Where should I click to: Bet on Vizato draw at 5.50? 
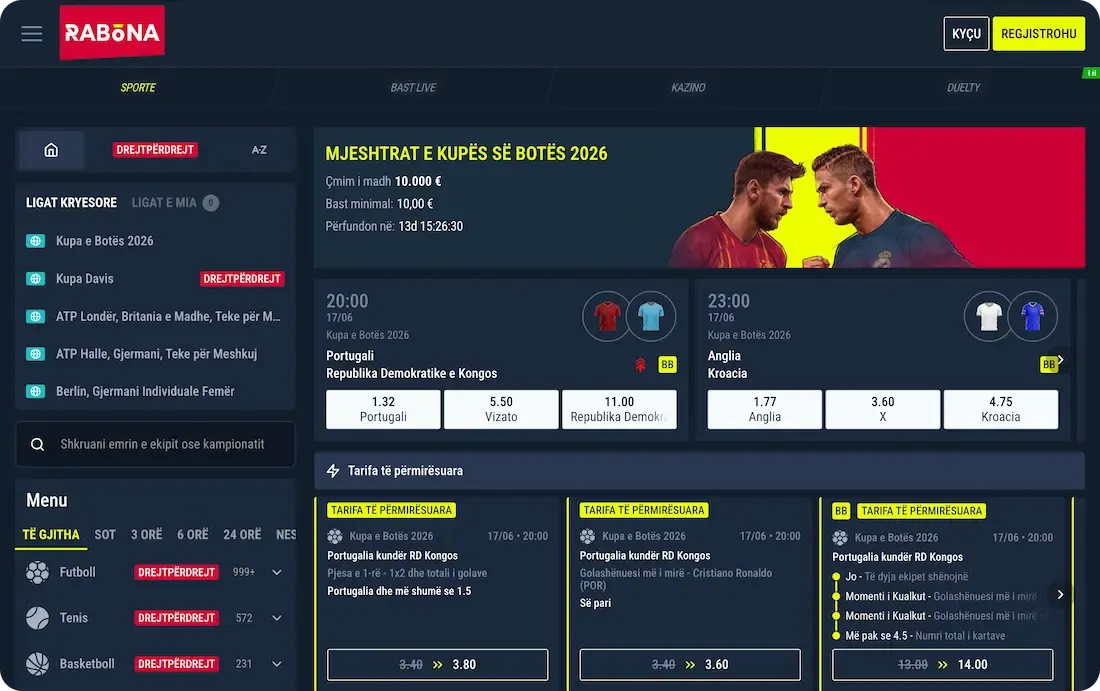click(x=501, y=409)
